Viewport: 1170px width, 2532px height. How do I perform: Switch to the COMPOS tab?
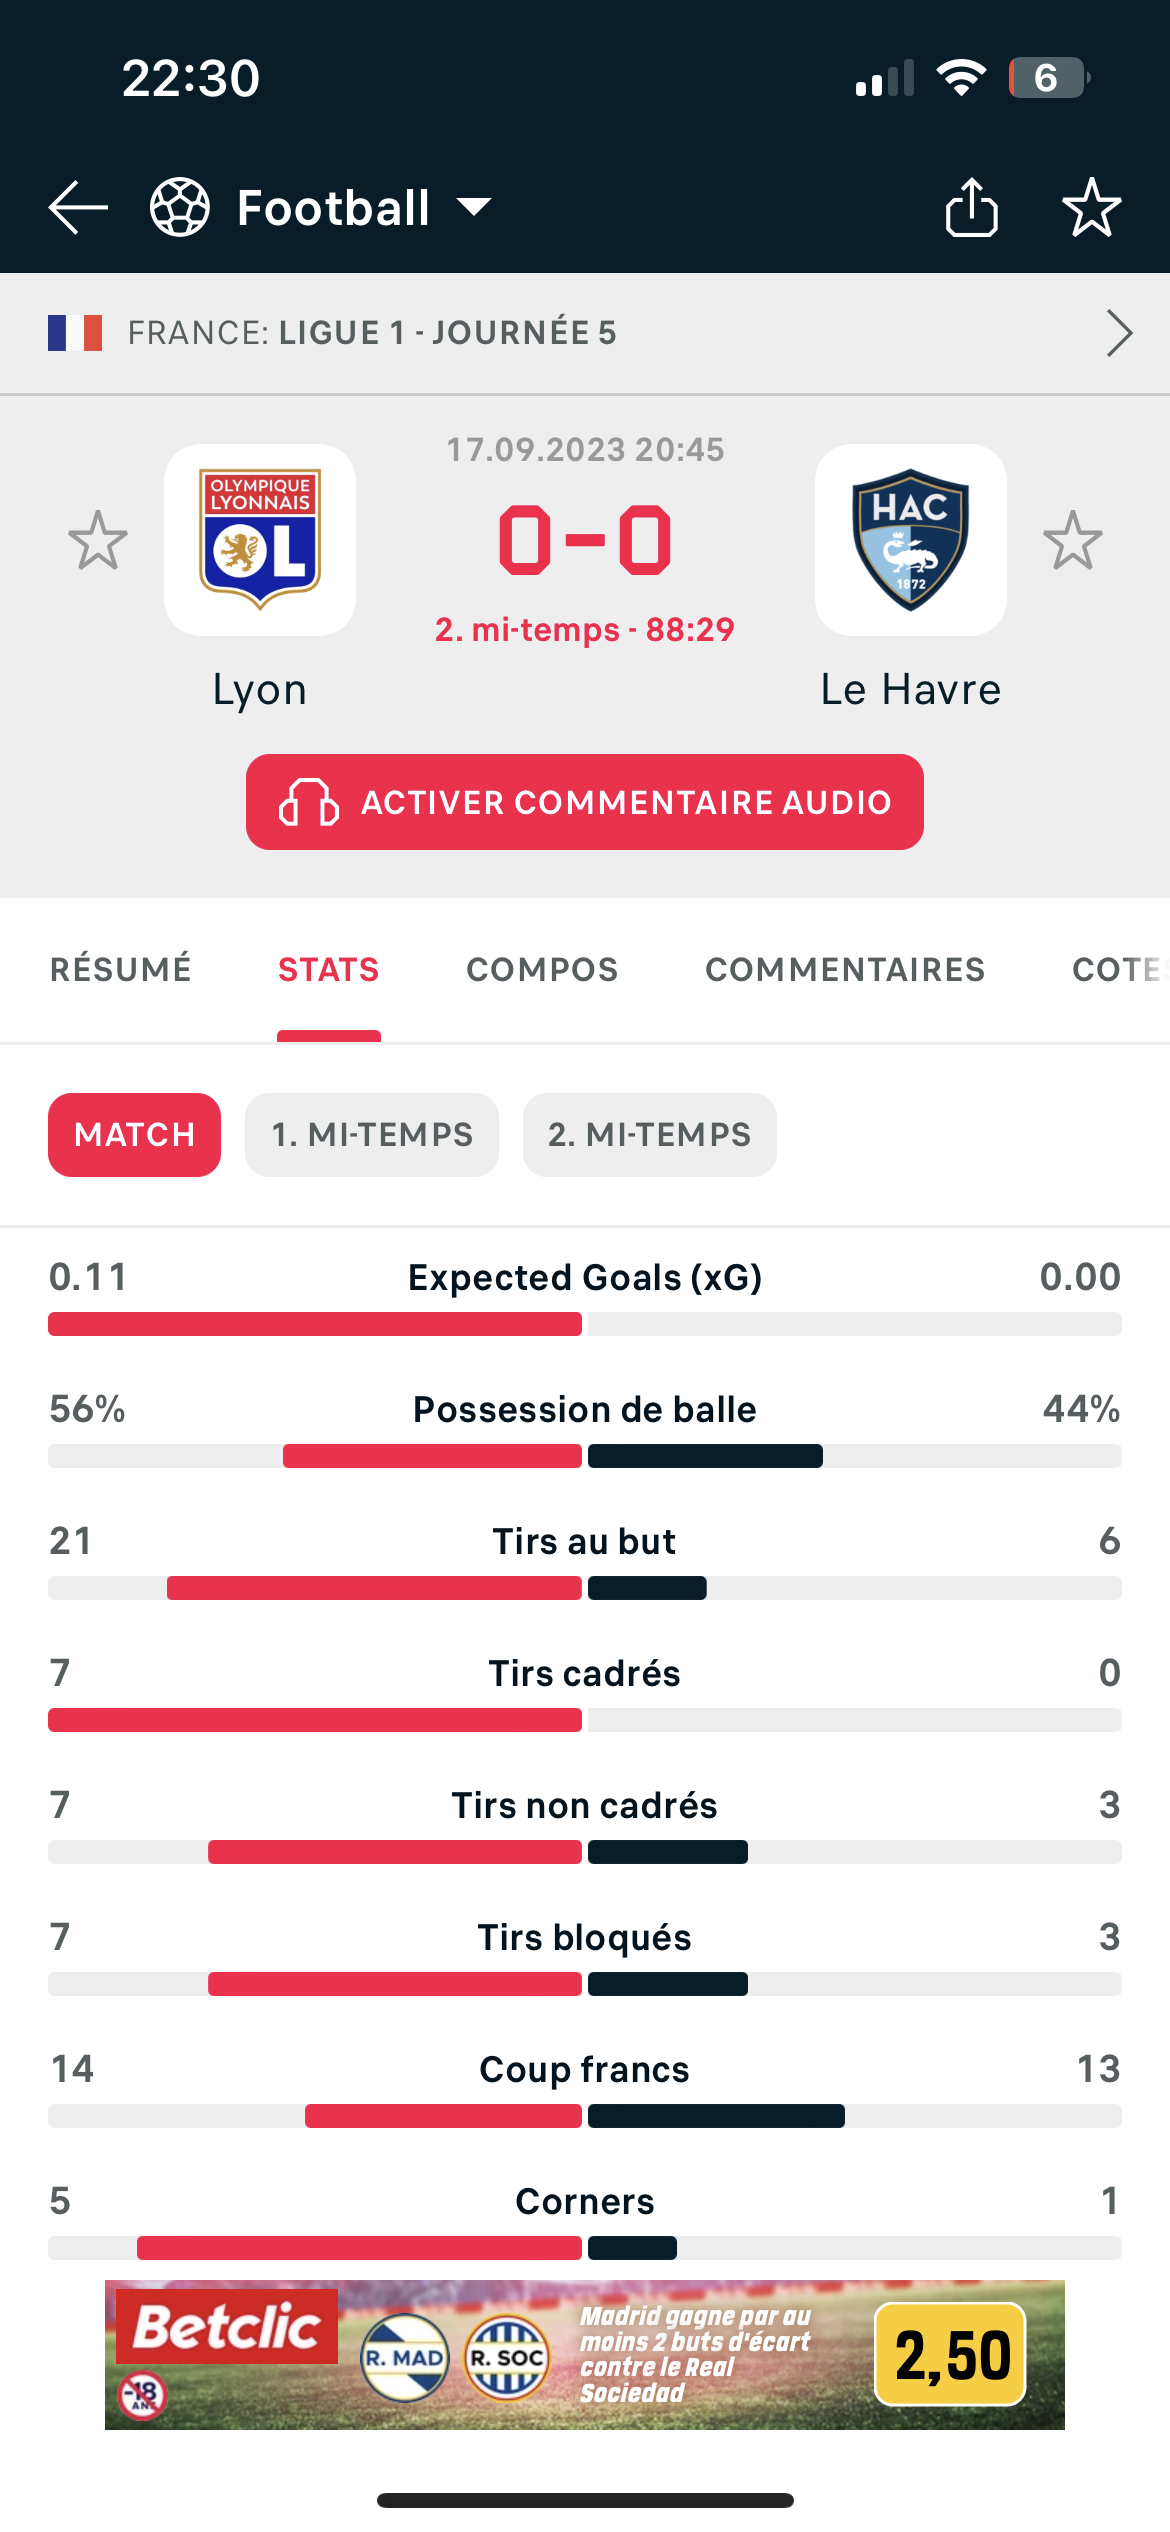[x=542, y=969]
